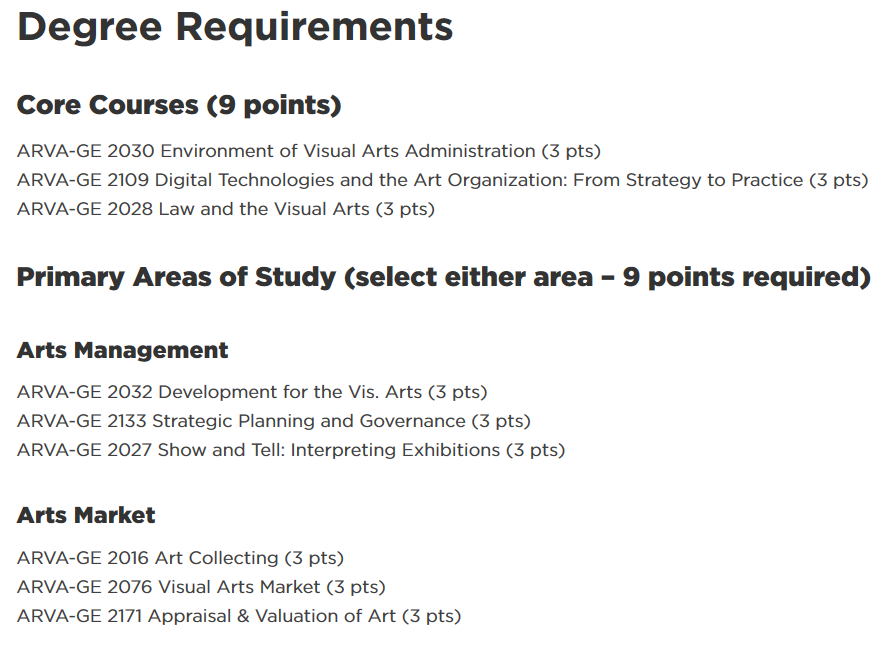The width and height of the screenshot is (884, 650).
Task: Click ARVA-GE 2109 Digital Technologies course line
Action: click(x=443, y=180)
